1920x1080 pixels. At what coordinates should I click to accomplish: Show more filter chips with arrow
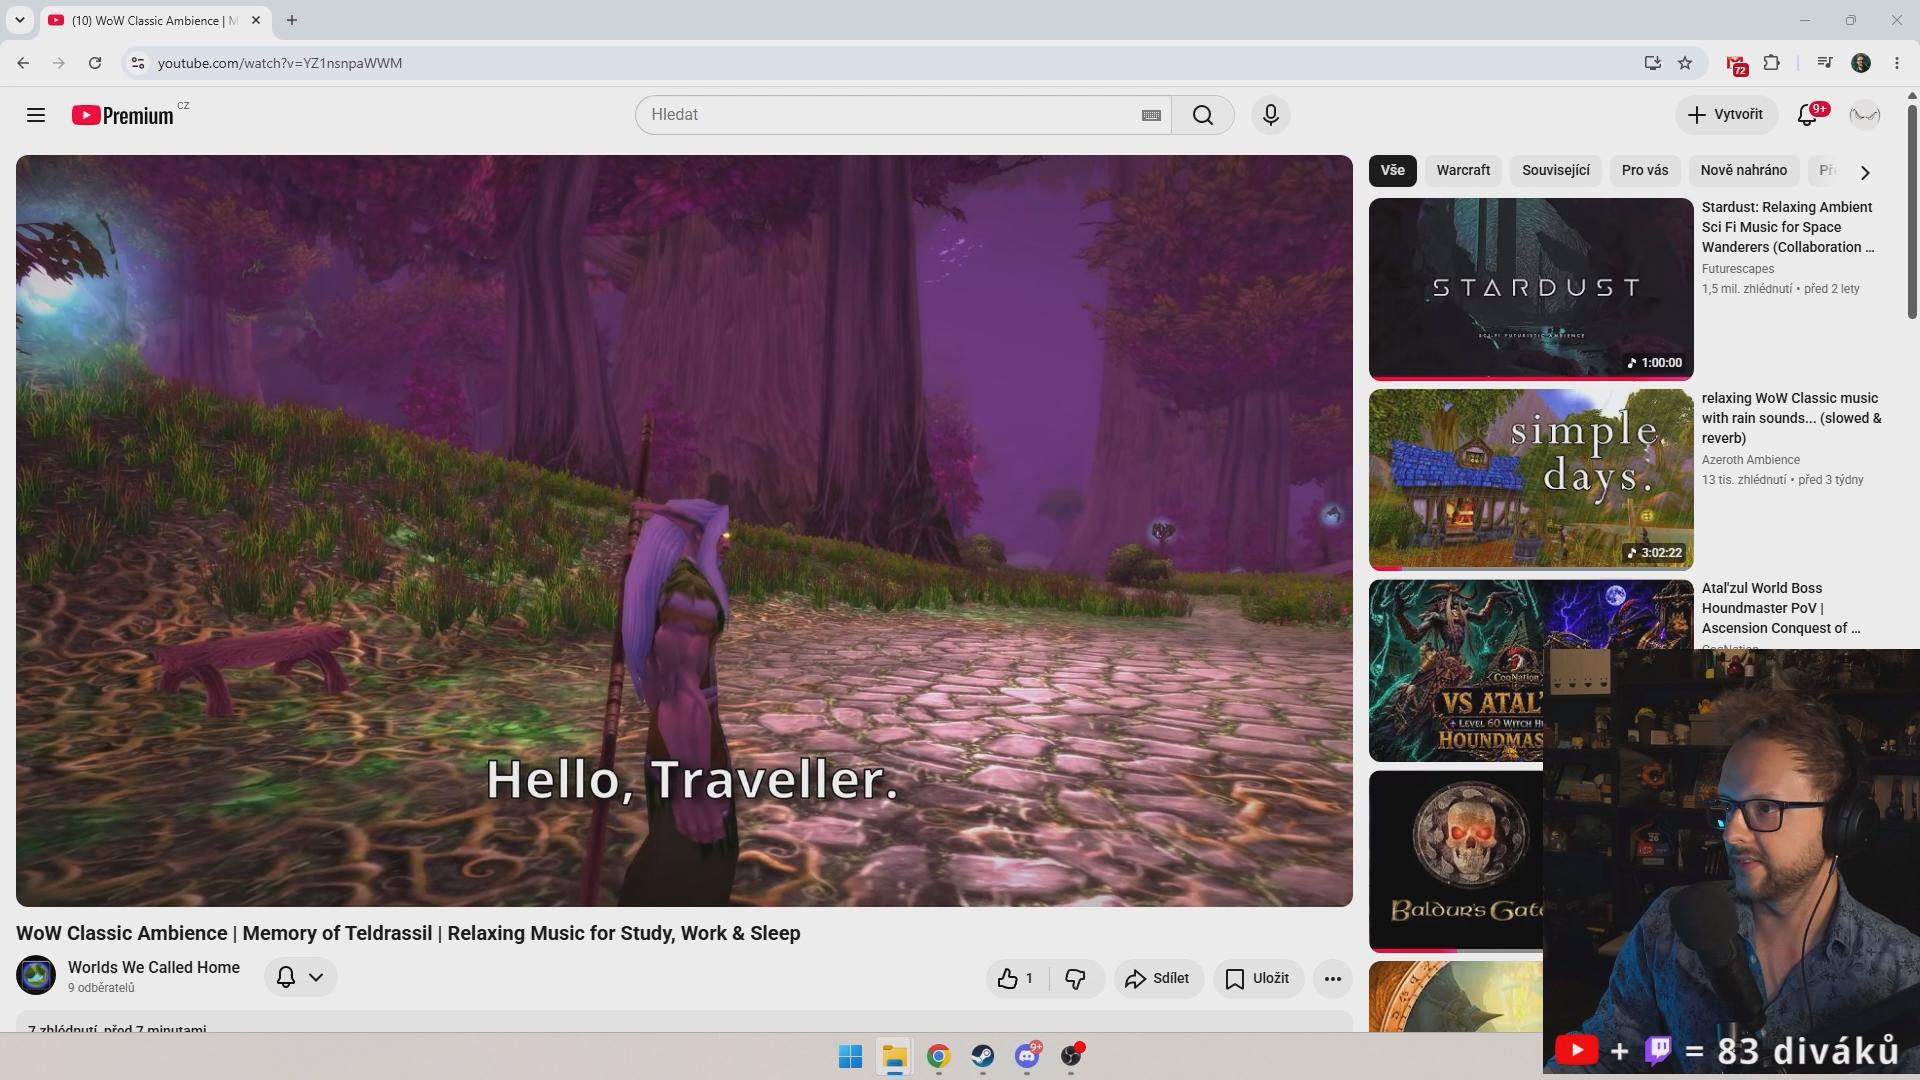[1865, 172]
